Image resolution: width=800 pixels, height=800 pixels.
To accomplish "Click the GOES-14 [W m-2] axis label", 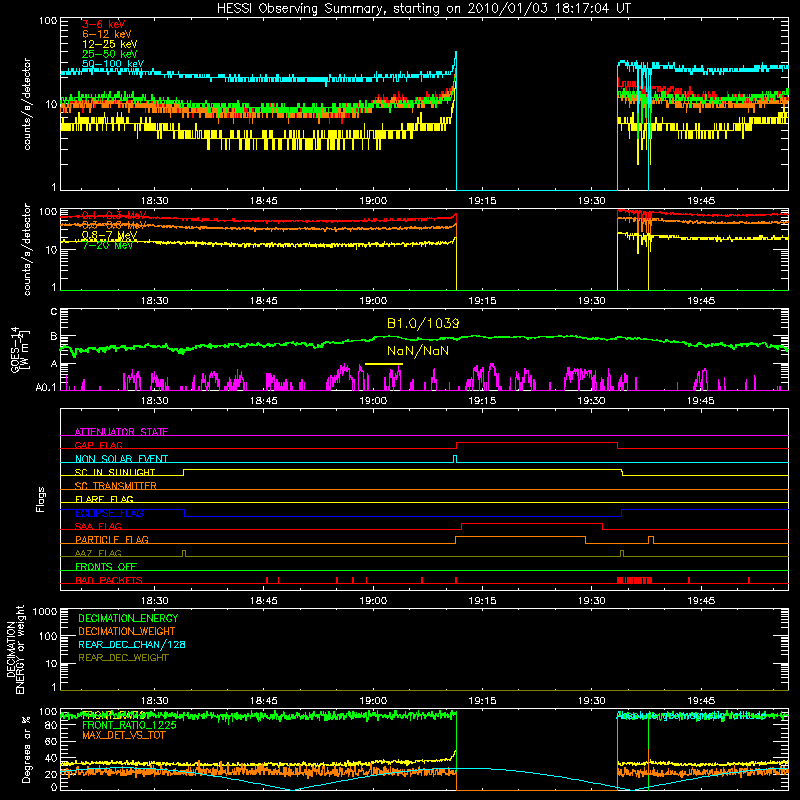I will coord(19,349).
